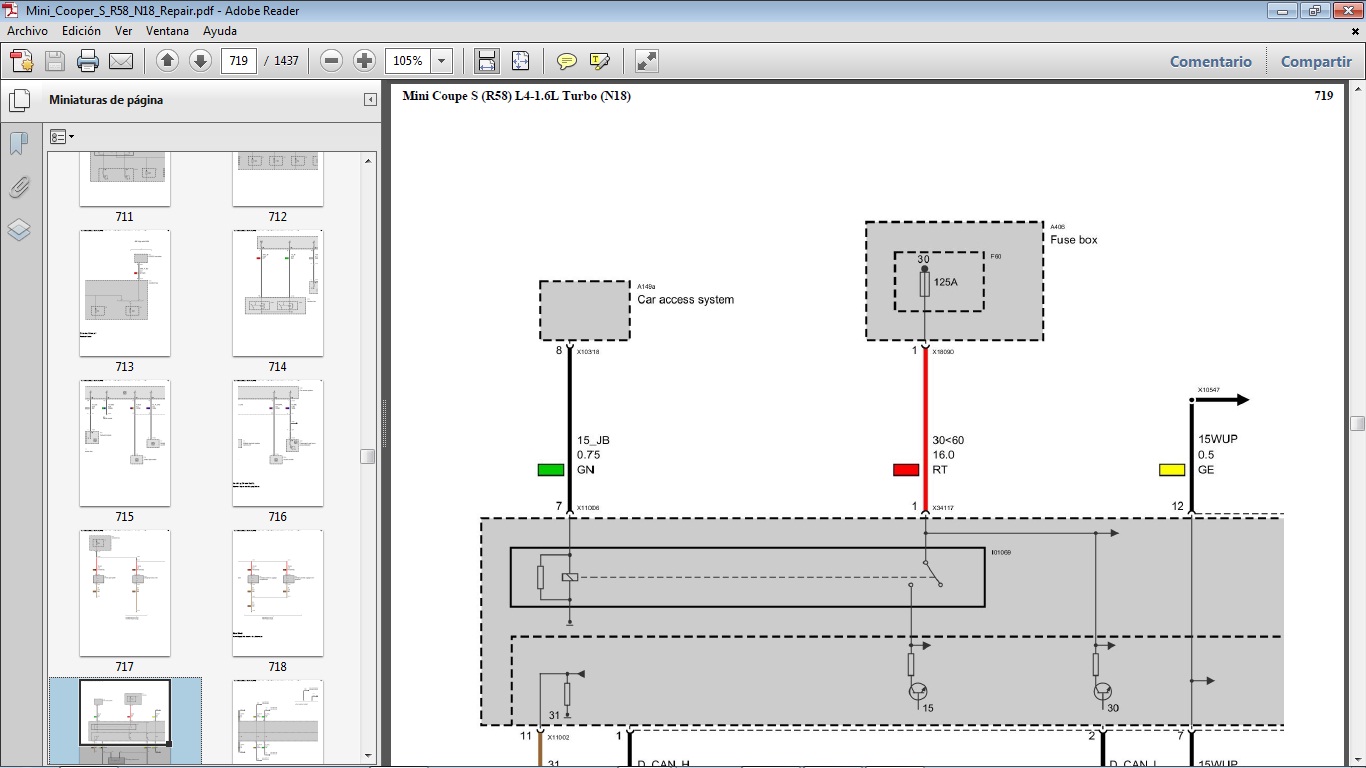Screen dimensions: 1366x768
Task: Print the document using the printer icon
Action: pyautogui.click(x=88, y=61)
